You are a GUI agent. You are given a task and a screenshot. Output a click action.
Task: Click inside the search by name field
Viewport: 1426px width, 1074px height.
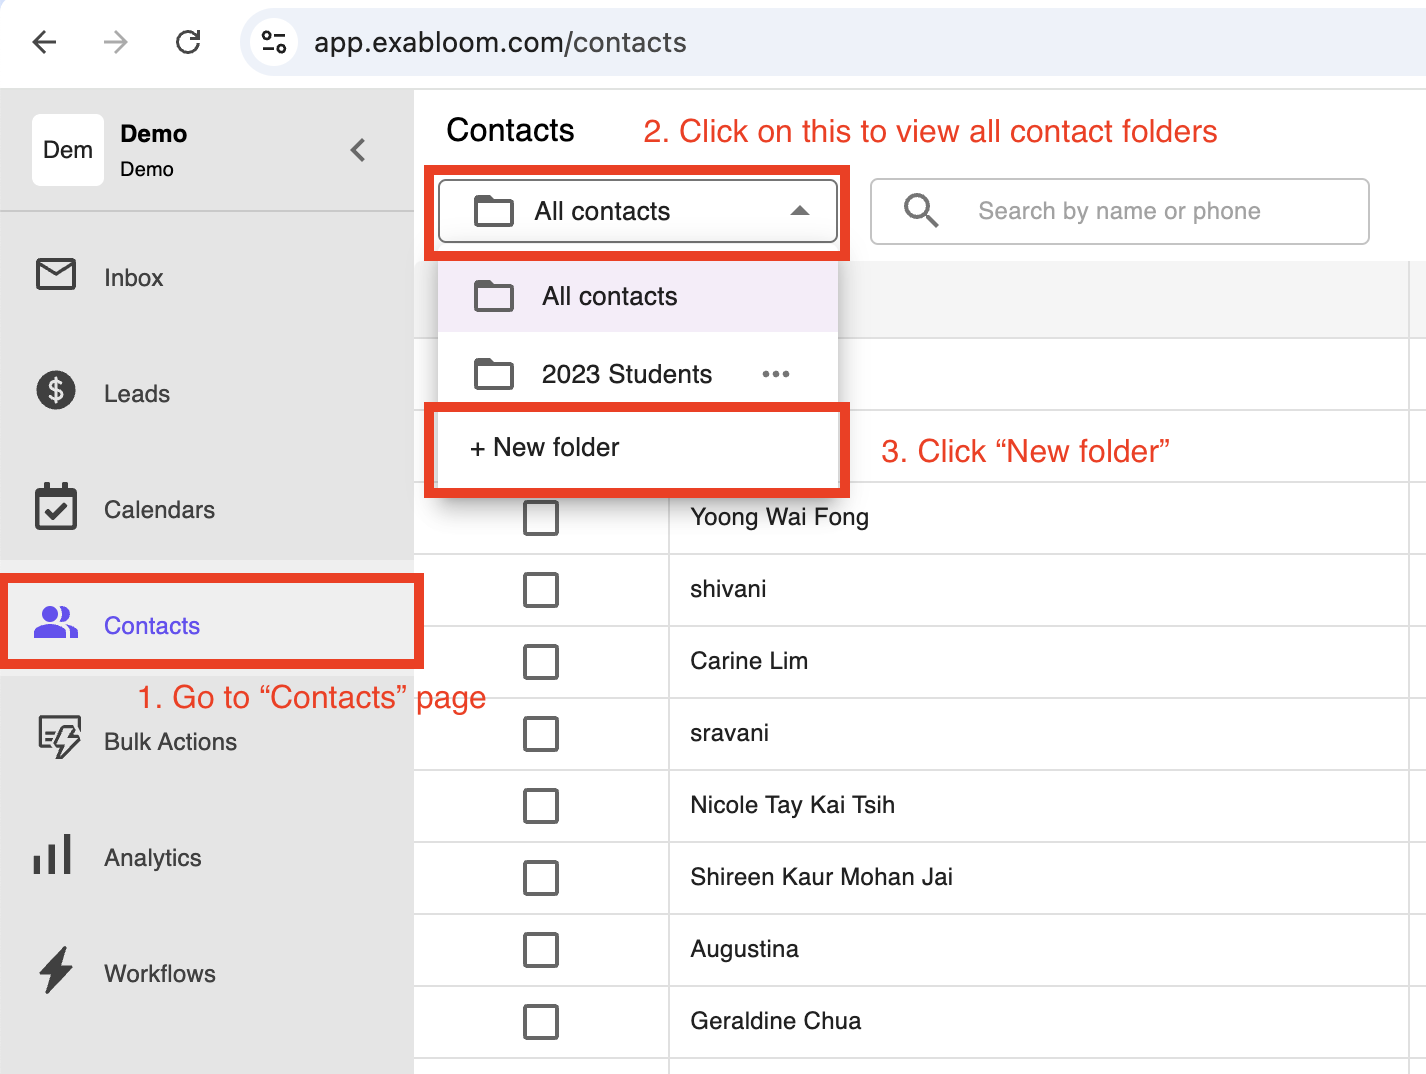1120,211
